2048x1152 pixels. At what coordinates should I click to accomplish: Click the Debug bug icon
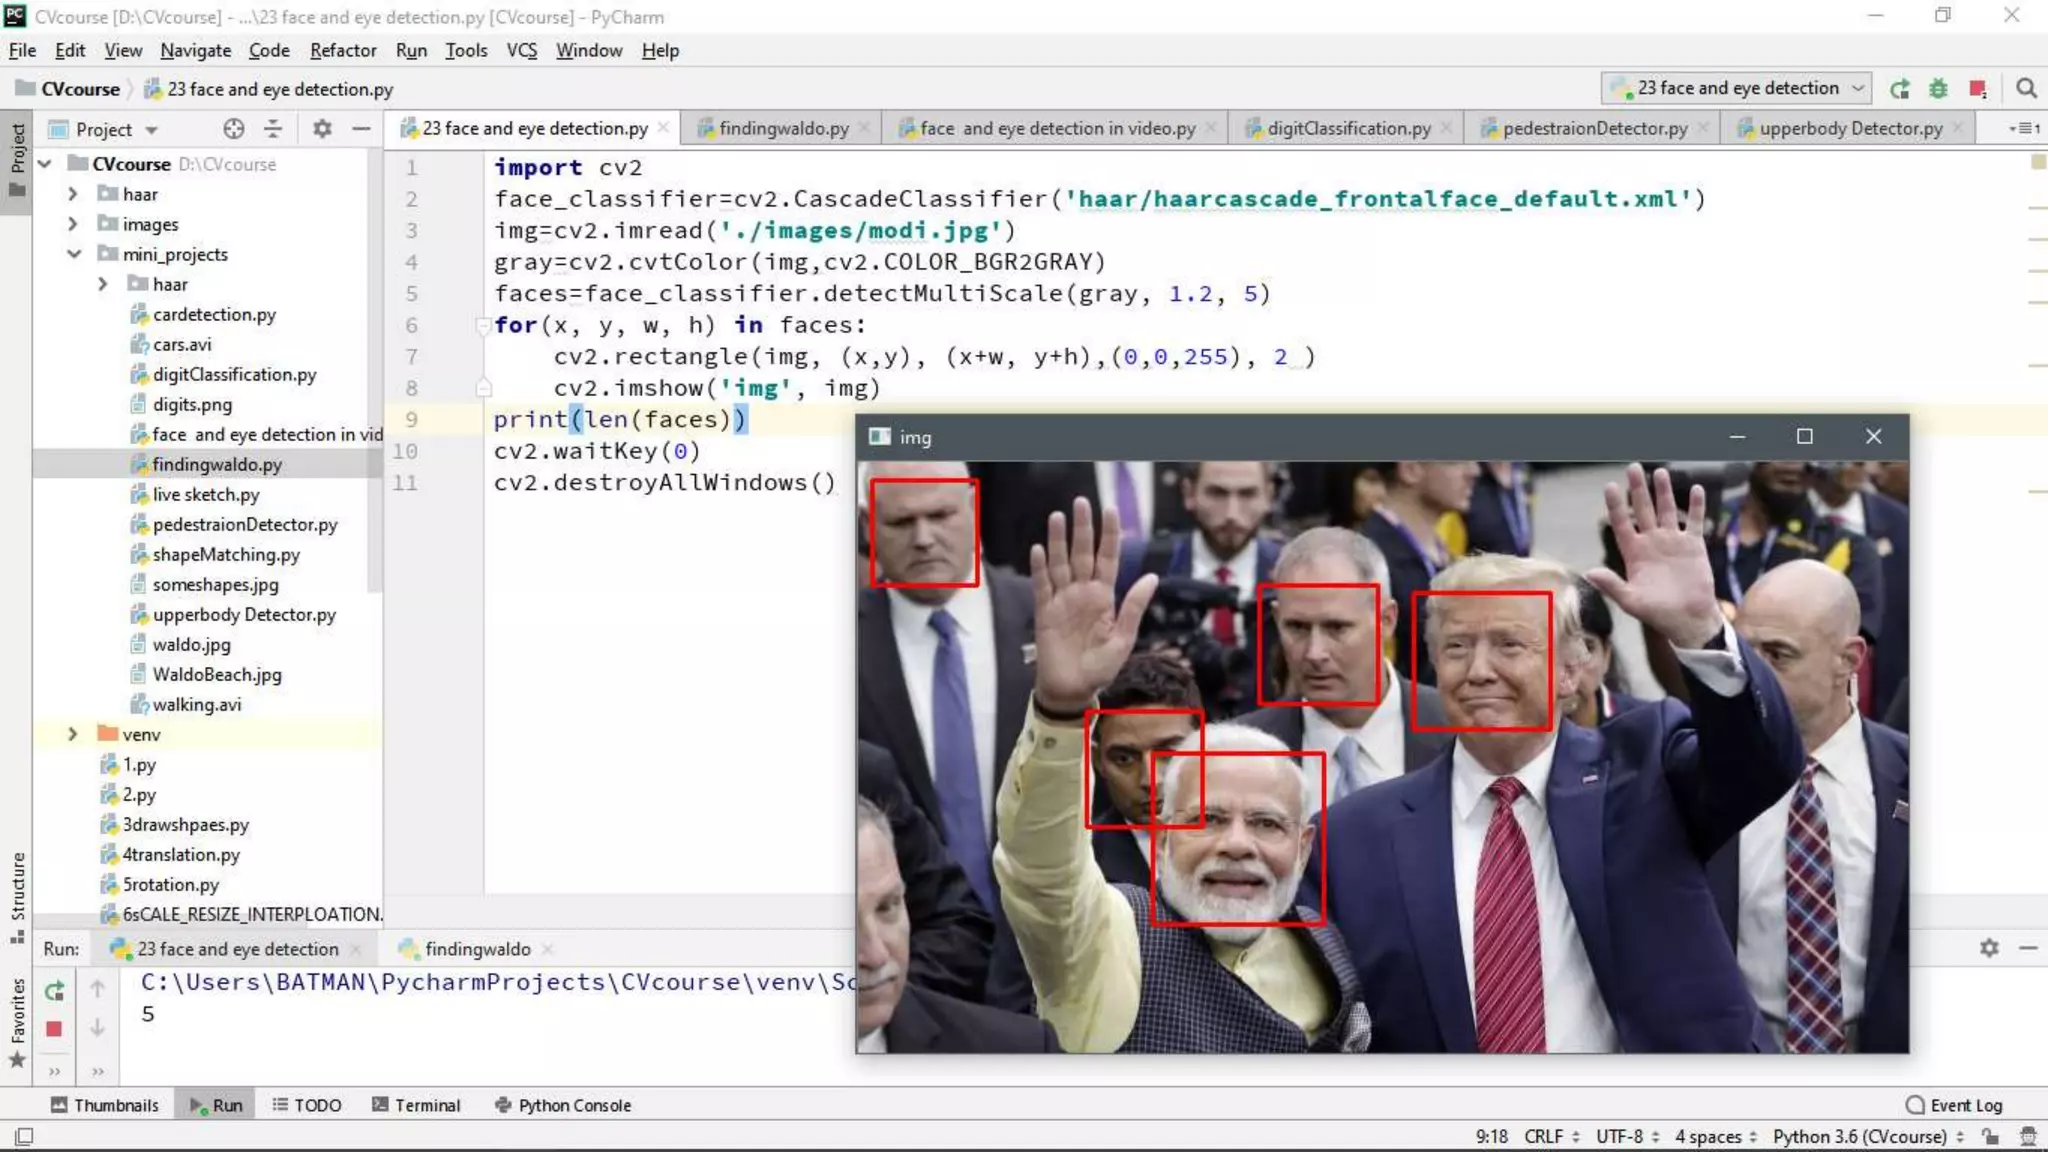tap(1938, 89)
